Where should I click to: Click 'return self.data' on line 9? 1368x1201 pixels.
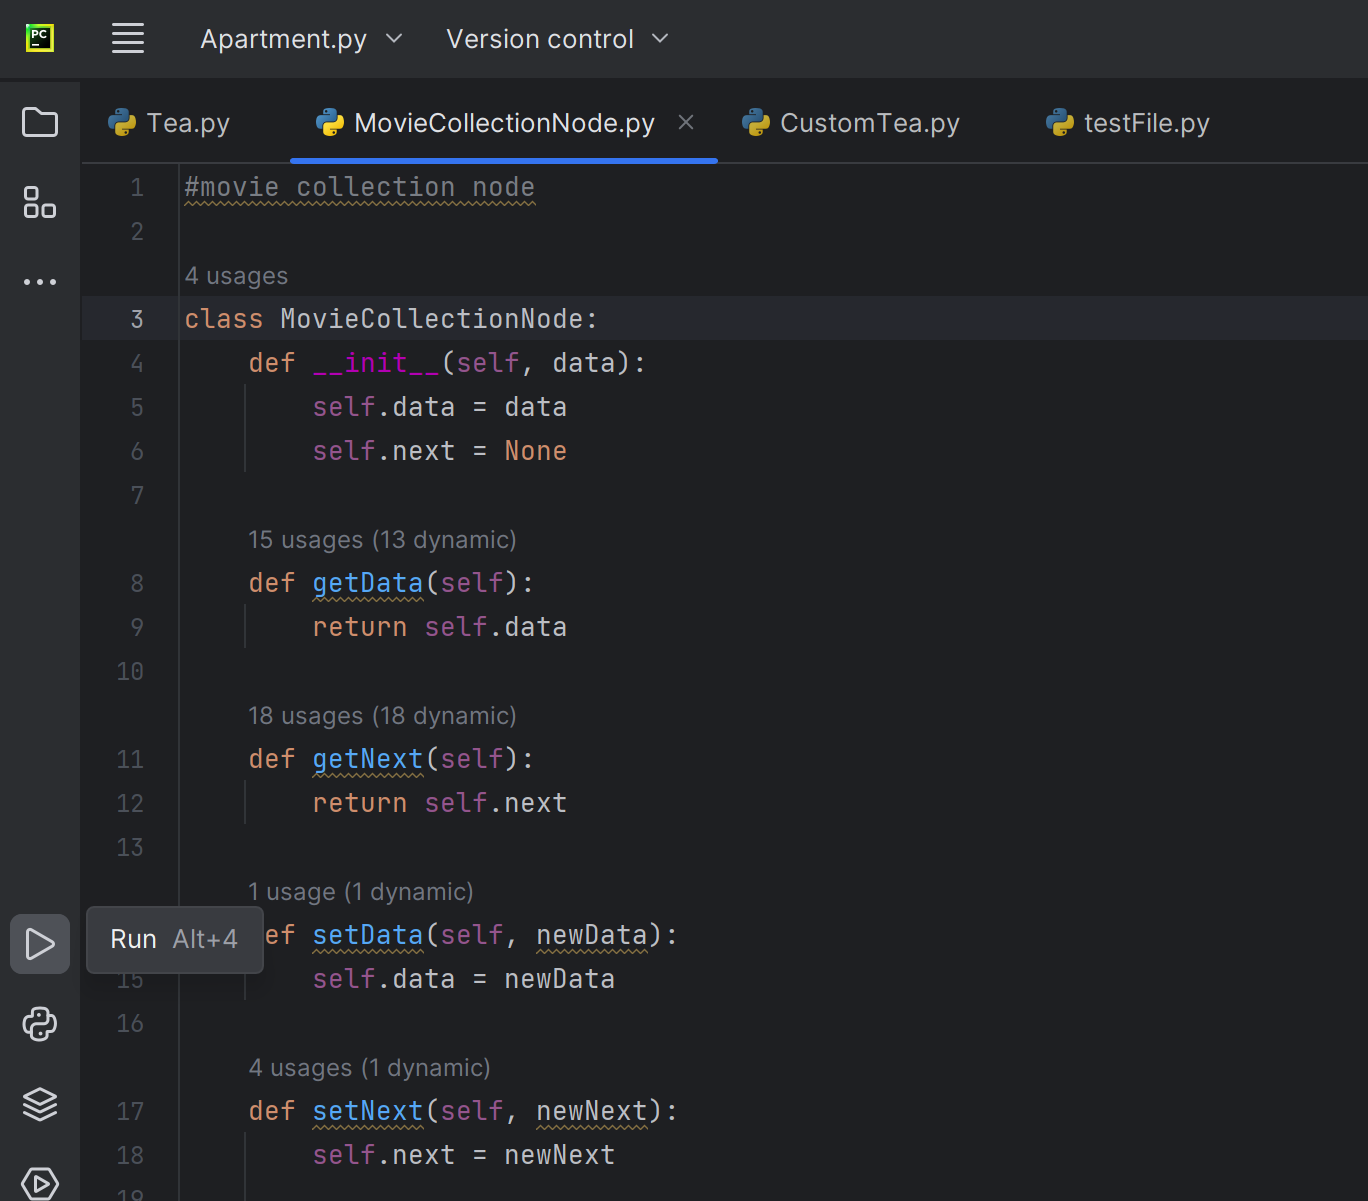(440, 627)
